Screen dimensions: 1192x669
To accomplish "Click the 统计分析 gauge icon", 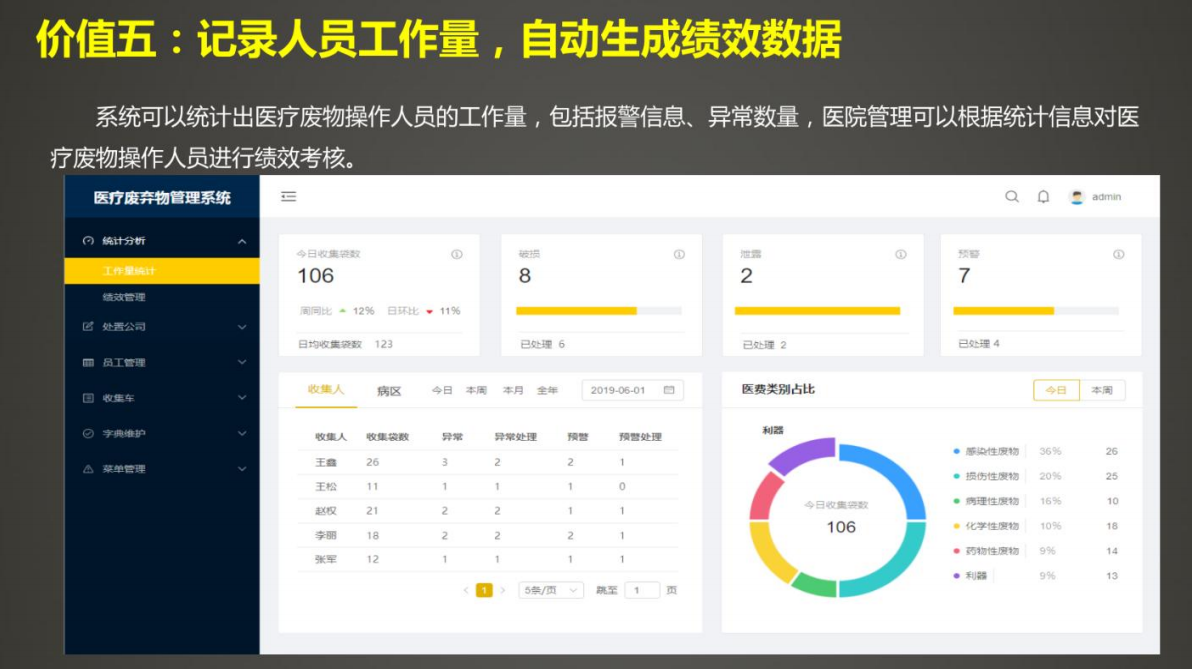I will 88,241.
